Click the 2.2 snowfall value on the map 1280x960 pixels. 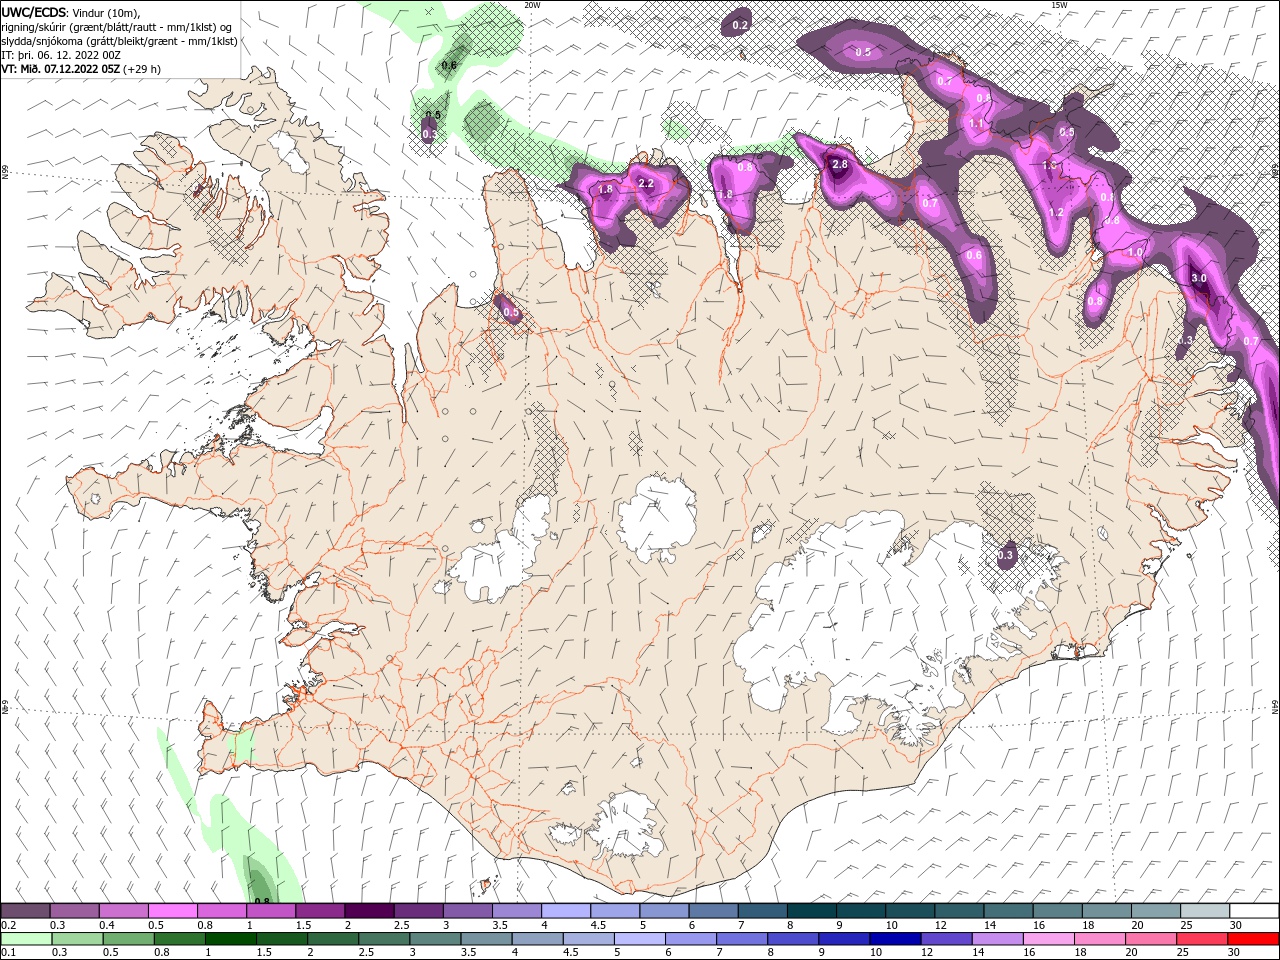(646, 183)
